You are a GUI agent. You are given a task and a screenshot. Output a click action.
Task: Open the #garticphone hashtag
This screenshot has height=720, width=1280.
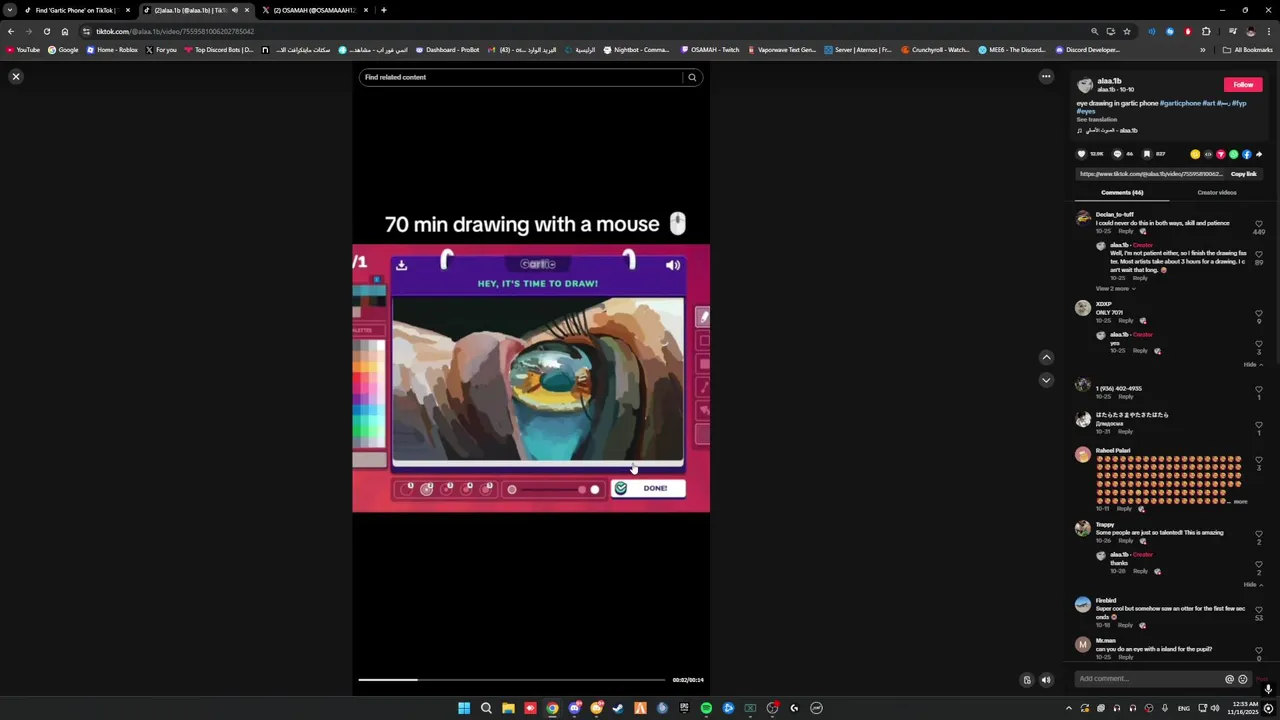tap(1180, 103)
